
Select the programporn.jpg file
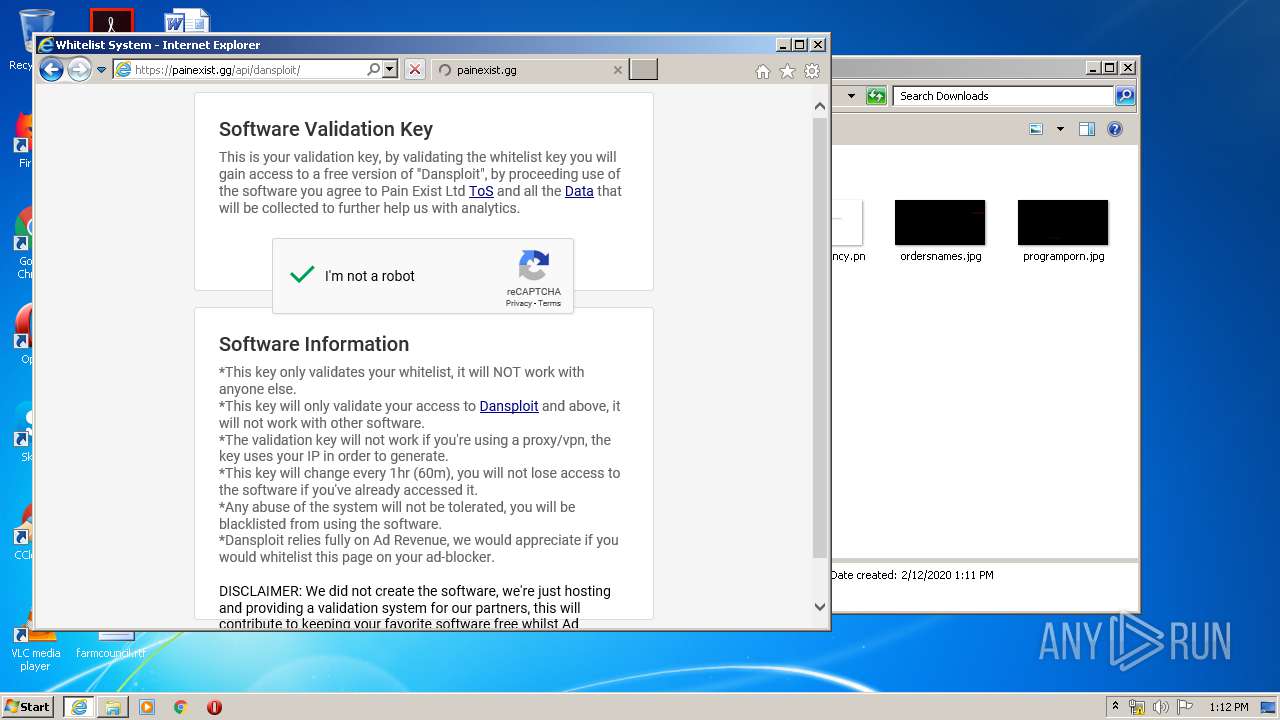pyautogui.click(x=1063, y=231)
